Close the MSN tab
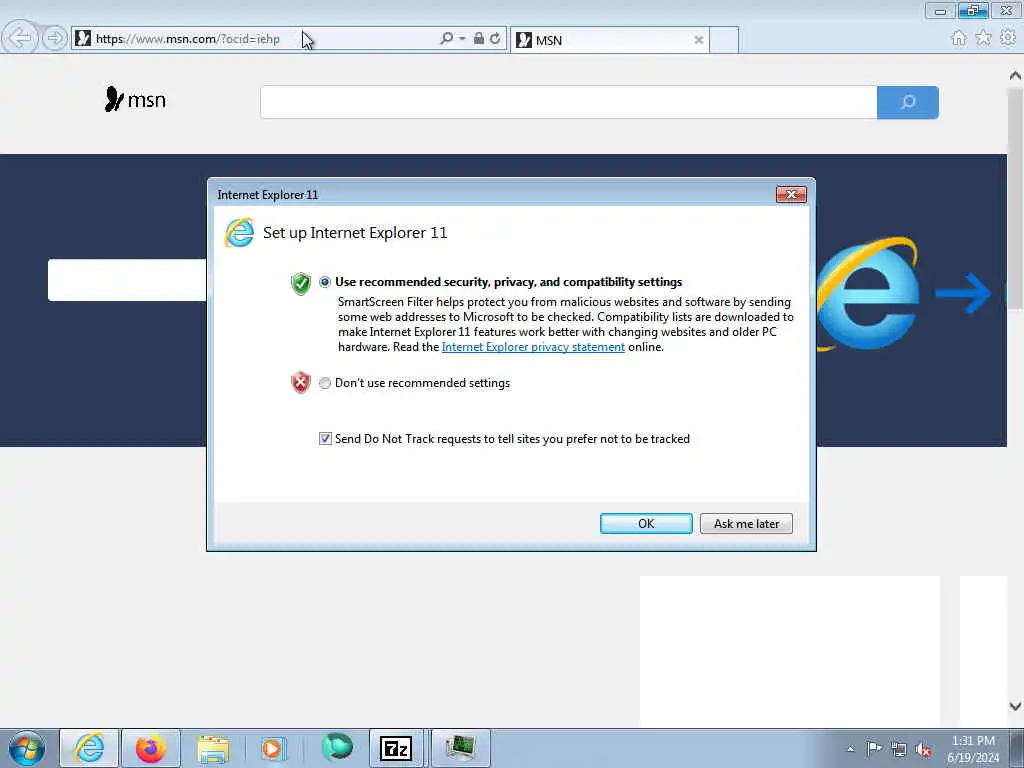 [699, 40]
